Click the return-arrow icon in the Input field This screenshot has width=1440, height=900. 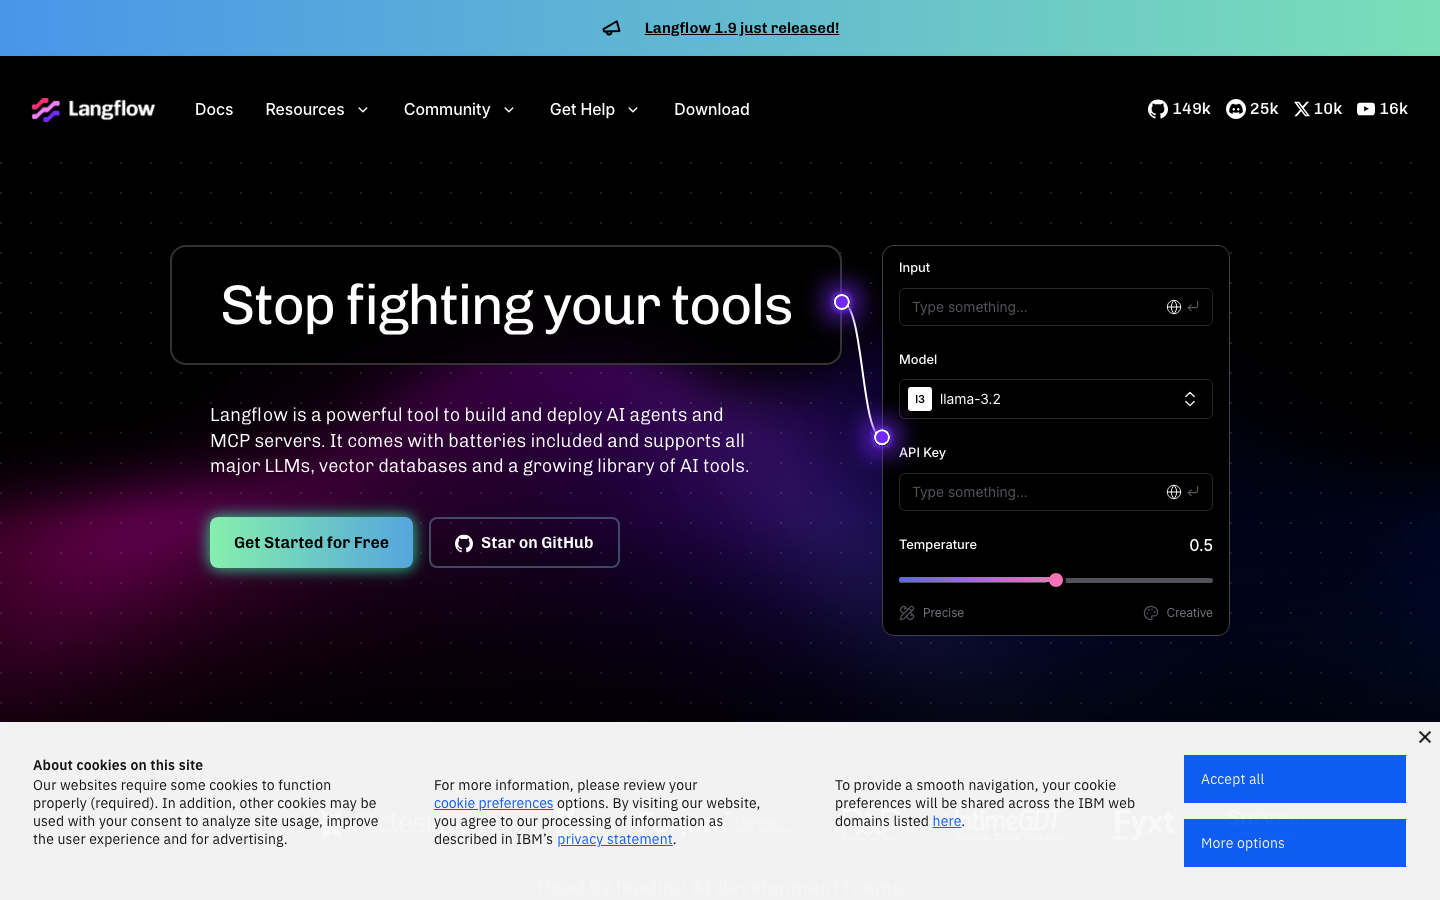[1193, 307]
